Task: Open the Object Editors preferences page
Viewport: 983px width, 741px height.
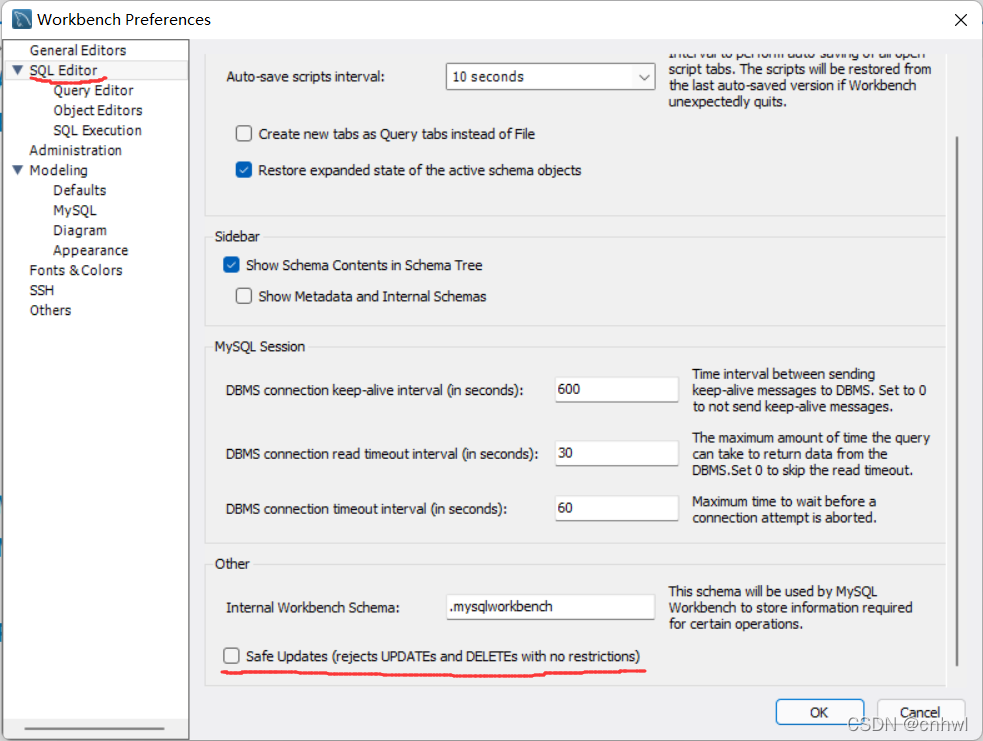Action: click(98, 110)
